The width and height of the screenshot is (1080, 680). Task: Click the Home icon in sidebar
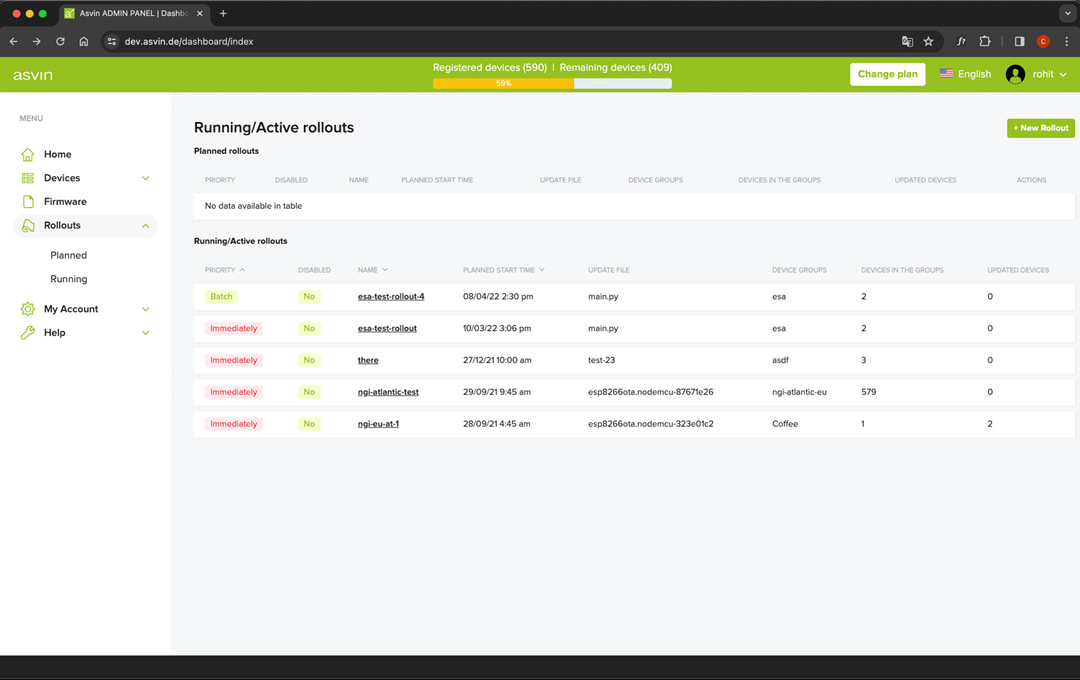tap(28, 155)
